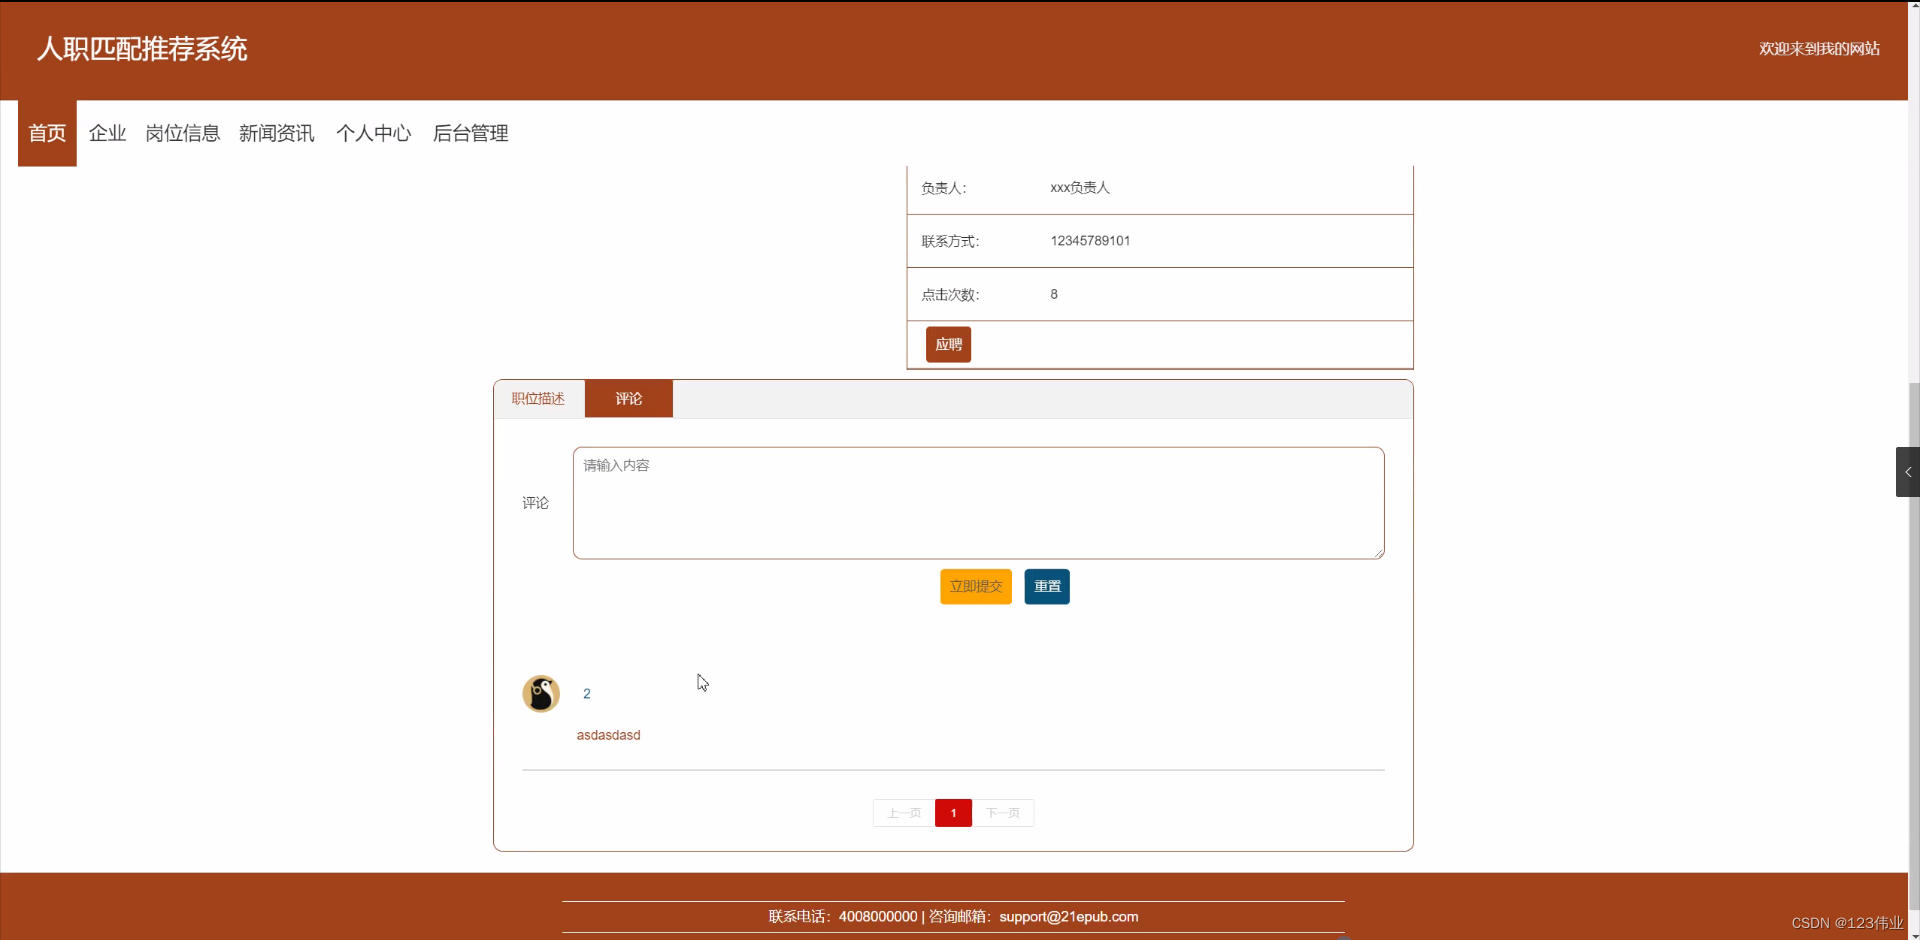Image resolution: width=1920 pixels, height=940 pixels.
Task: Open the 企业 navigation section
Action: tap(106, 132)
